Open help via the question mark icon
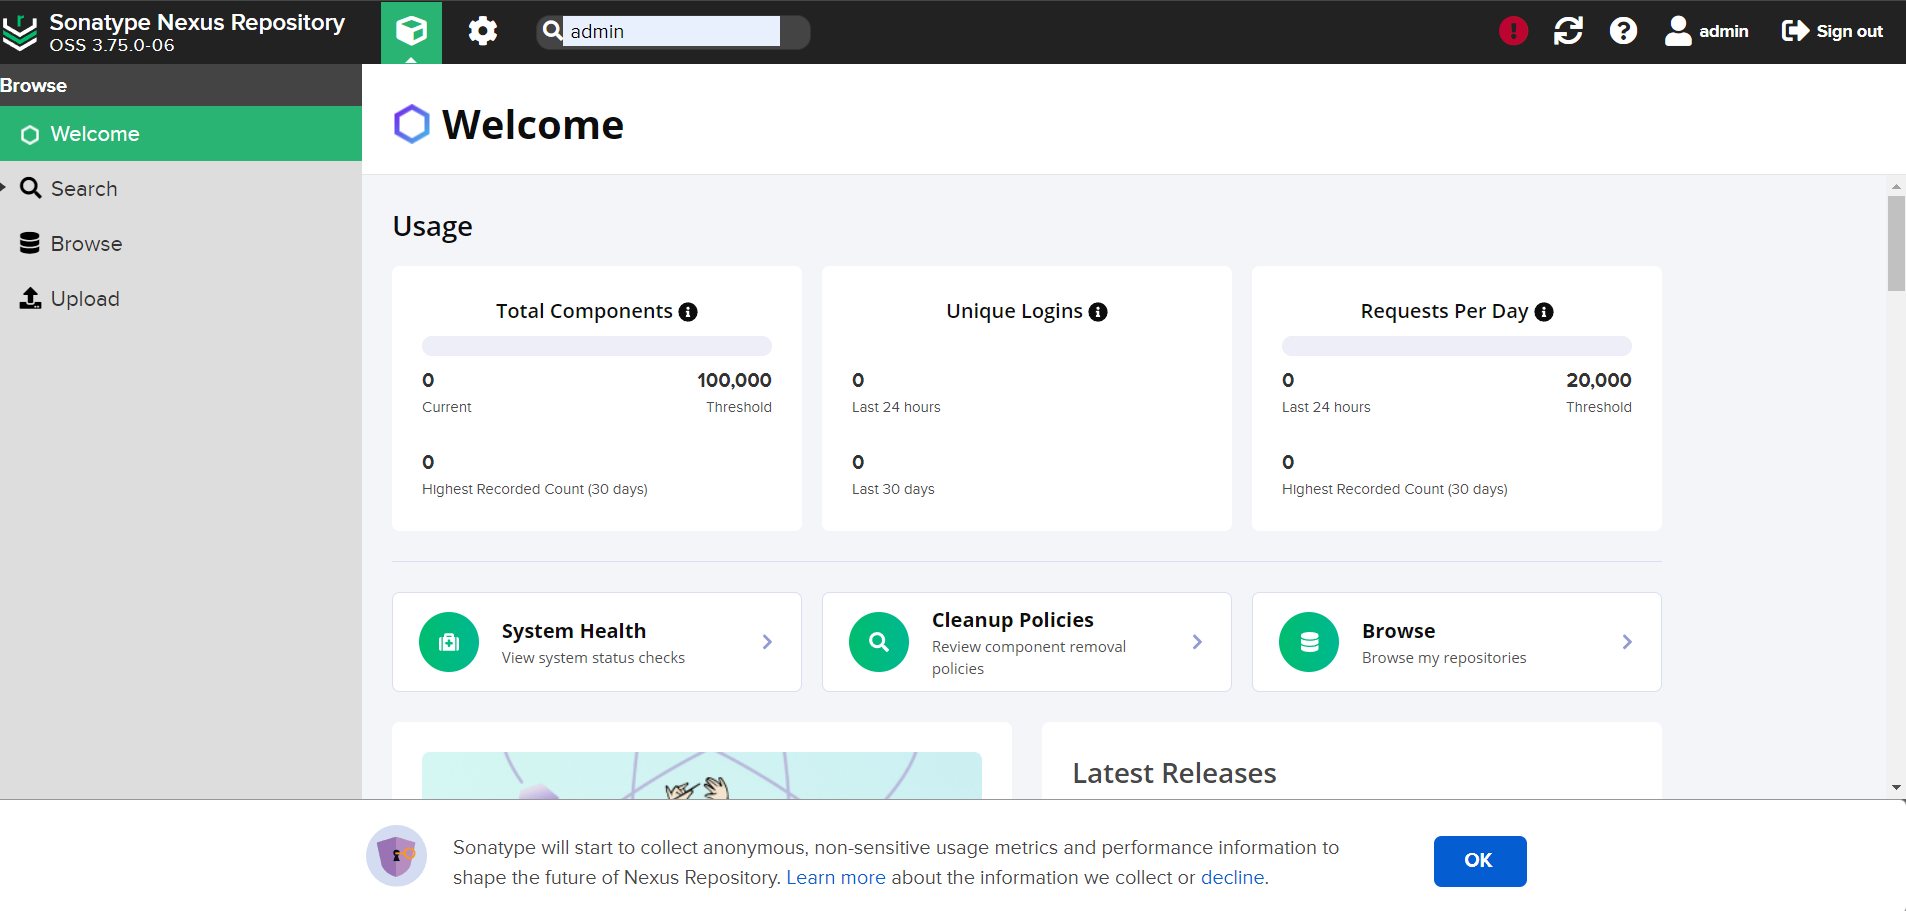 click(x=1622, y=30)
